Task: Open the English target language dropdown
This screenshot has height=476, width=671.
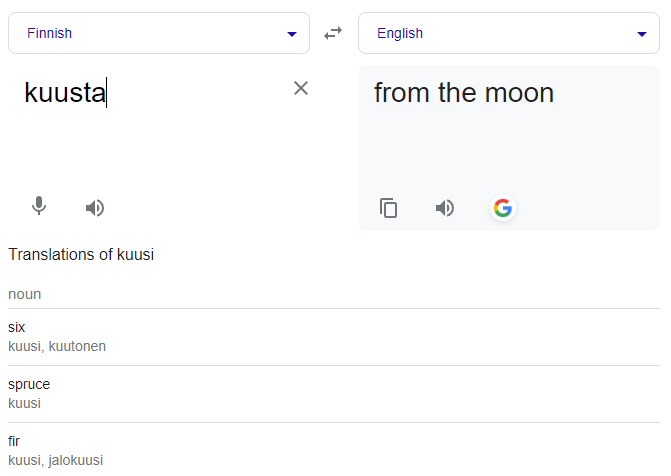Action: [509, 33]
